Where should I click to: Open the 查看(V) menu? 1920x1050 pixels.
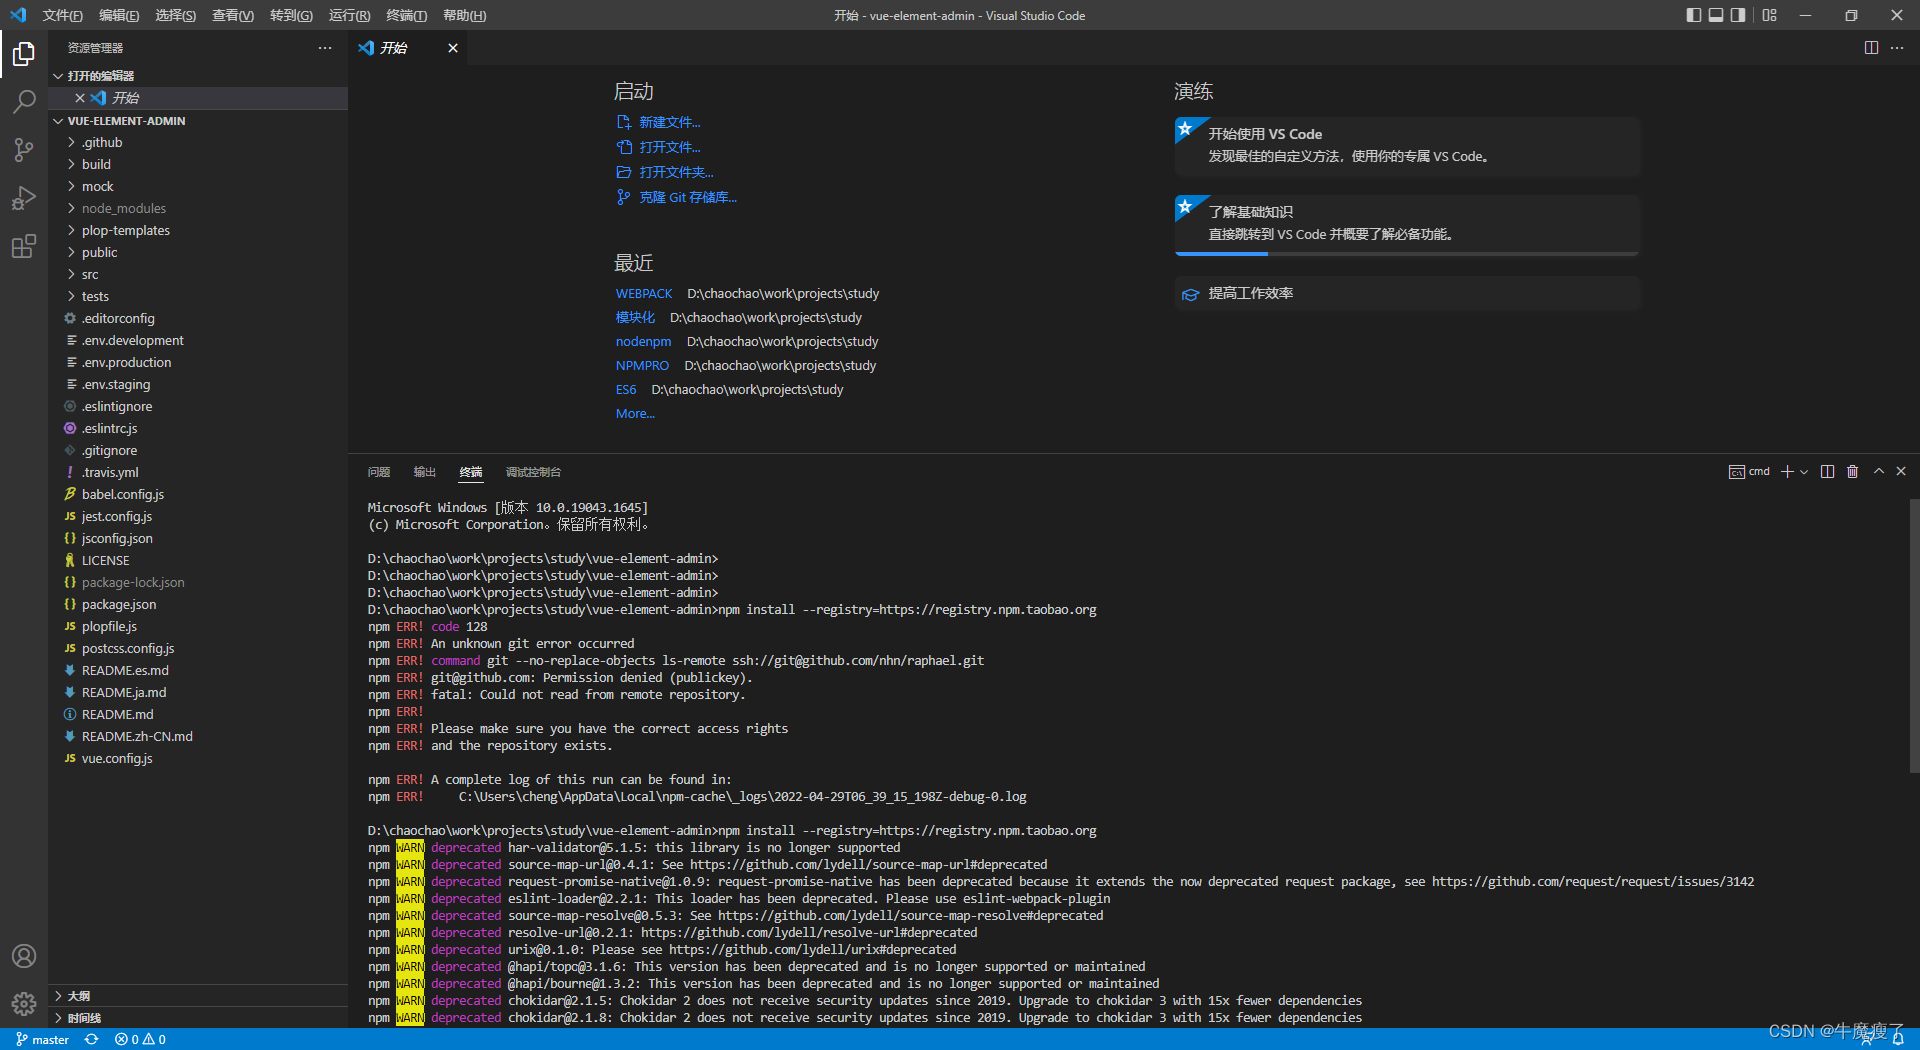tap(233, 15)
